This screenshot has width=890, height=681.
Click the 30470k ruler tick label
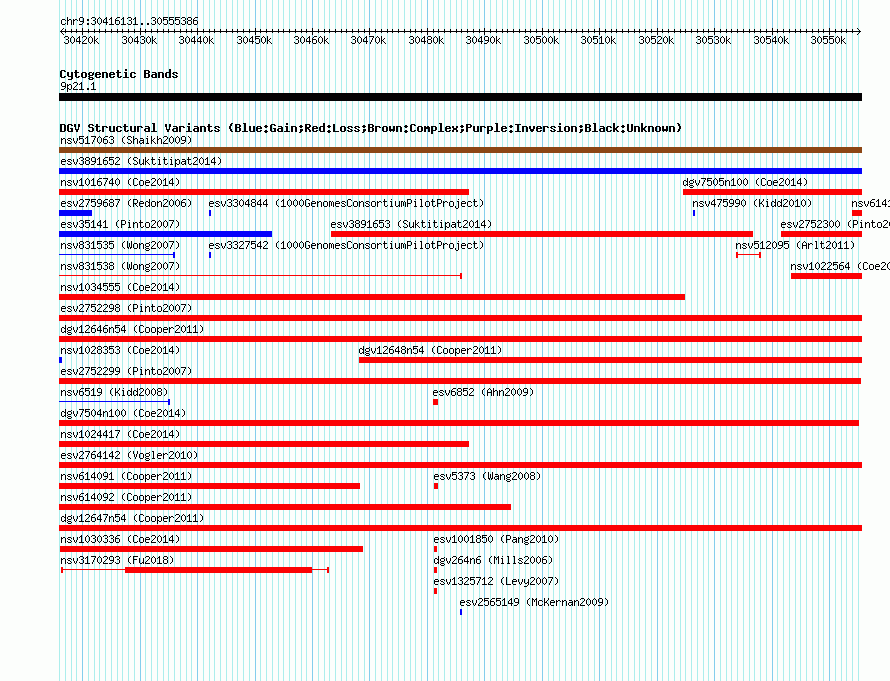pyautogui.click(x=368, y=40)
